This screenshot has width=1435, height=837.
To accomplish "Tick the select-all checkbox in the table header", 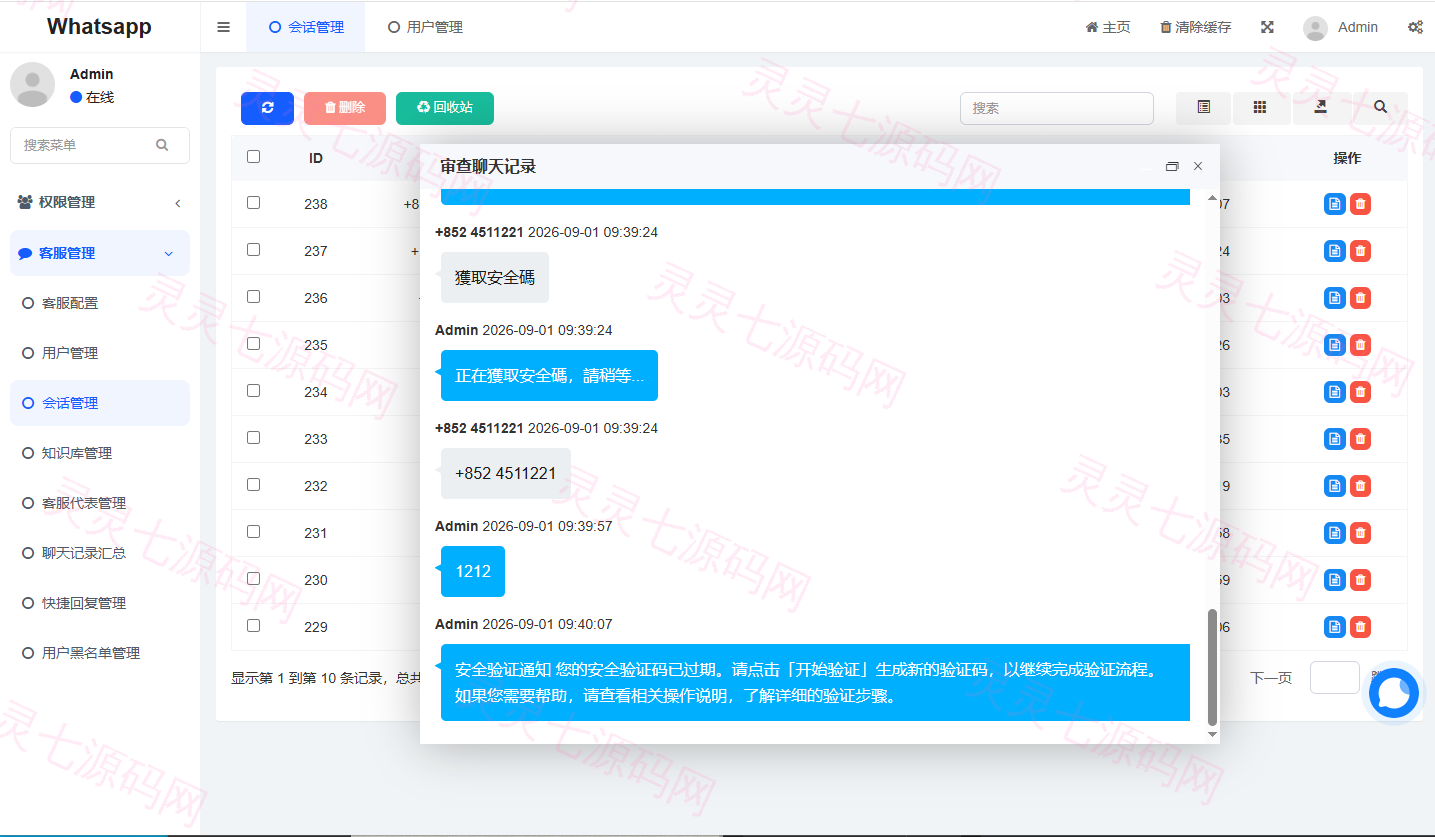I will pos(253,157).
